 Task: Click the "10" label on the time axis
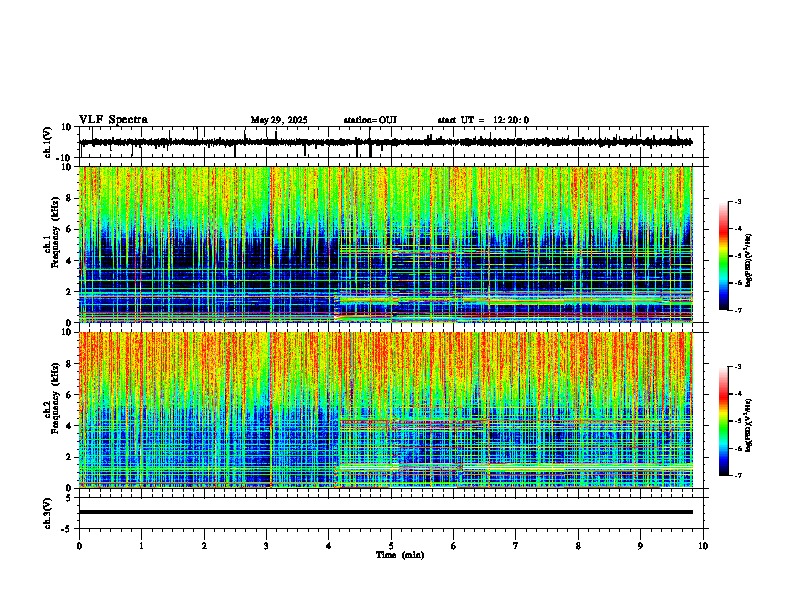click(x=703, y=546)
